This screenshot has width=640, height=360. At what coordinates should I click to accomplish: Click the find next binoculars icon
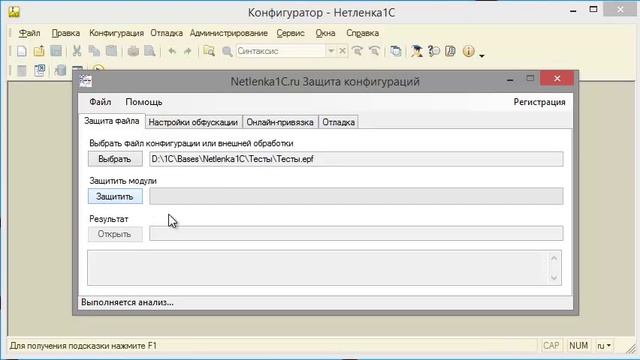[358, 51]
